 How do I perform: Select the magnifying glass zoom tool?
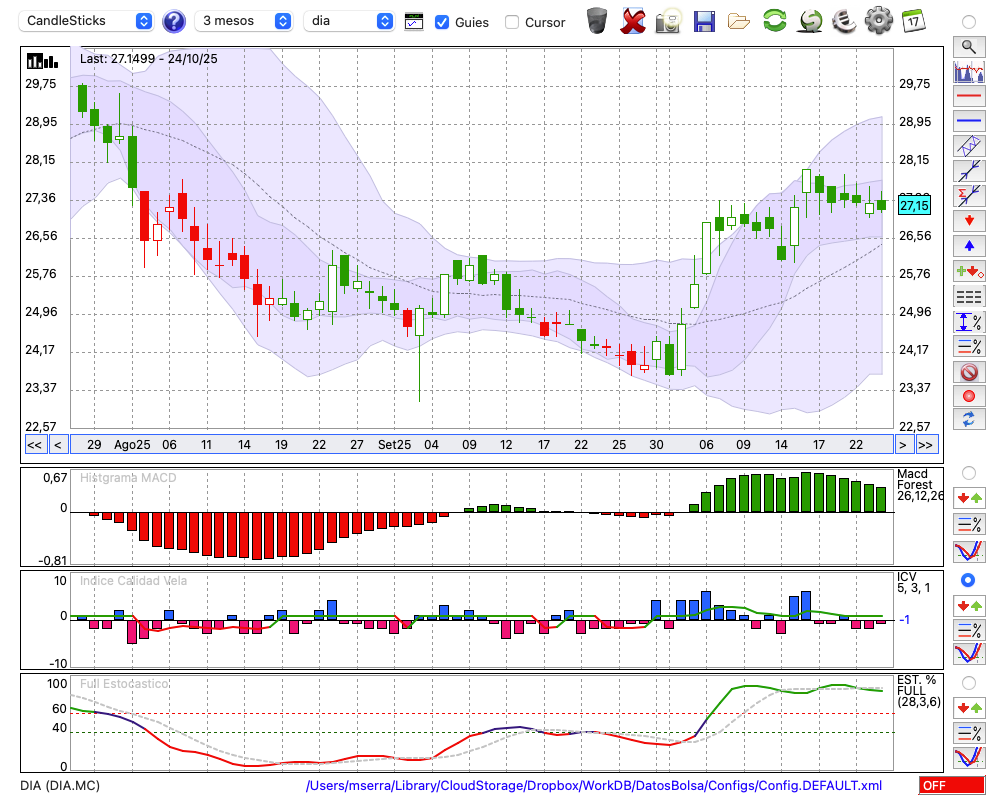969,47
